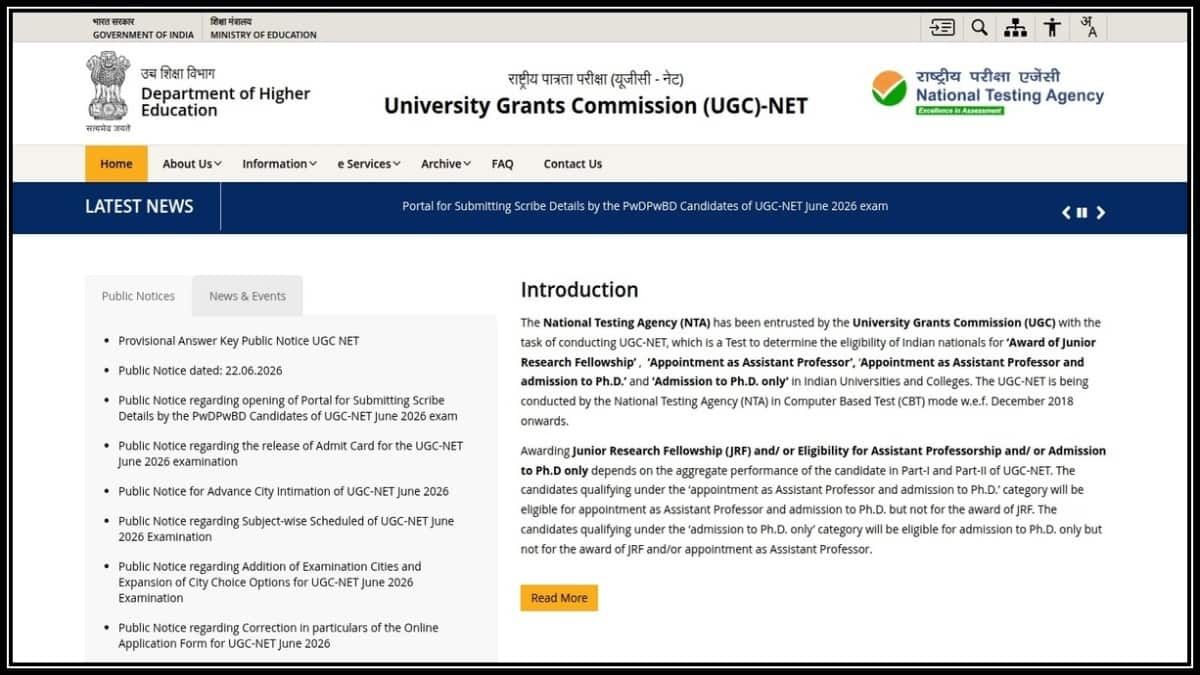Expand the Archive dropdown menu
Viewport: 1200px width, 675px height.
click(446, 164)
